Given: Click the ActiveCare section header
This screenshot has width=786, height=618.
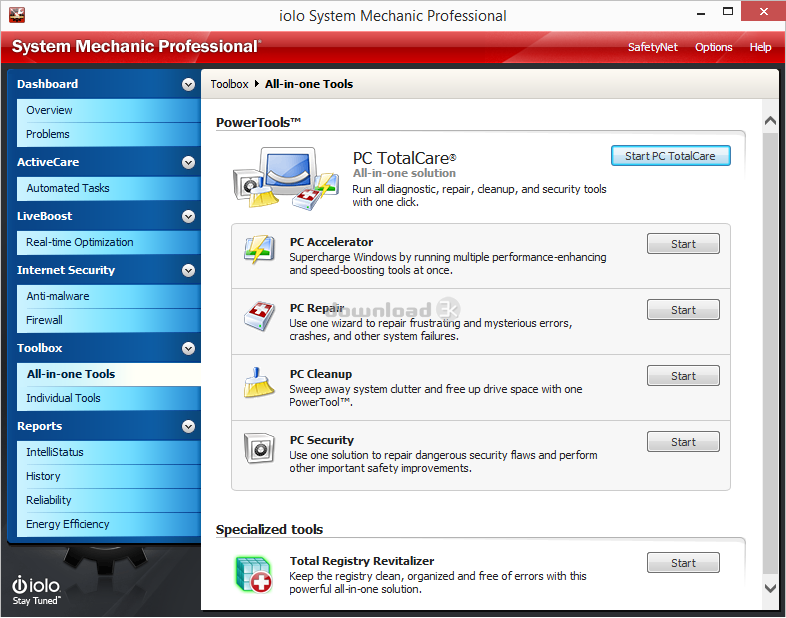Looking at the screenshot, I should [x=105, y=162].
